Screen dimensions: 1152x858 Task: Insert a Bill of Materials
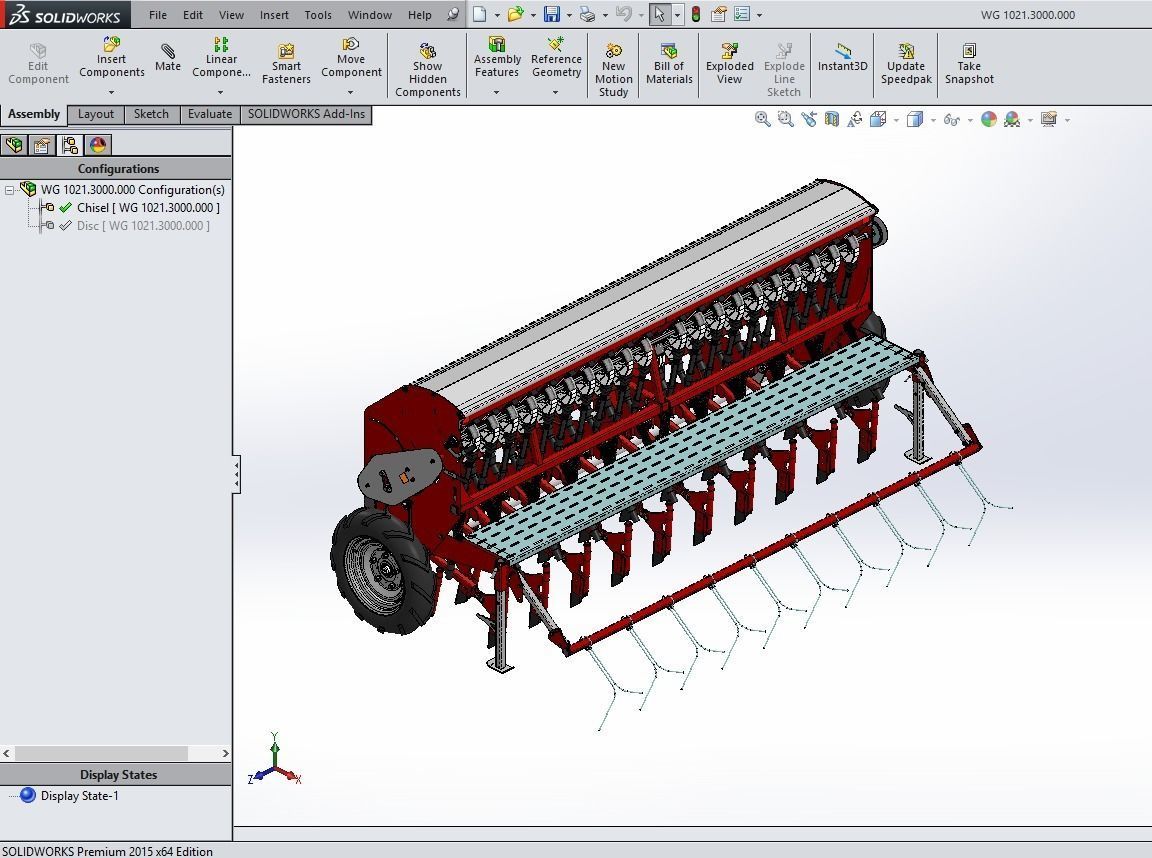669,63
